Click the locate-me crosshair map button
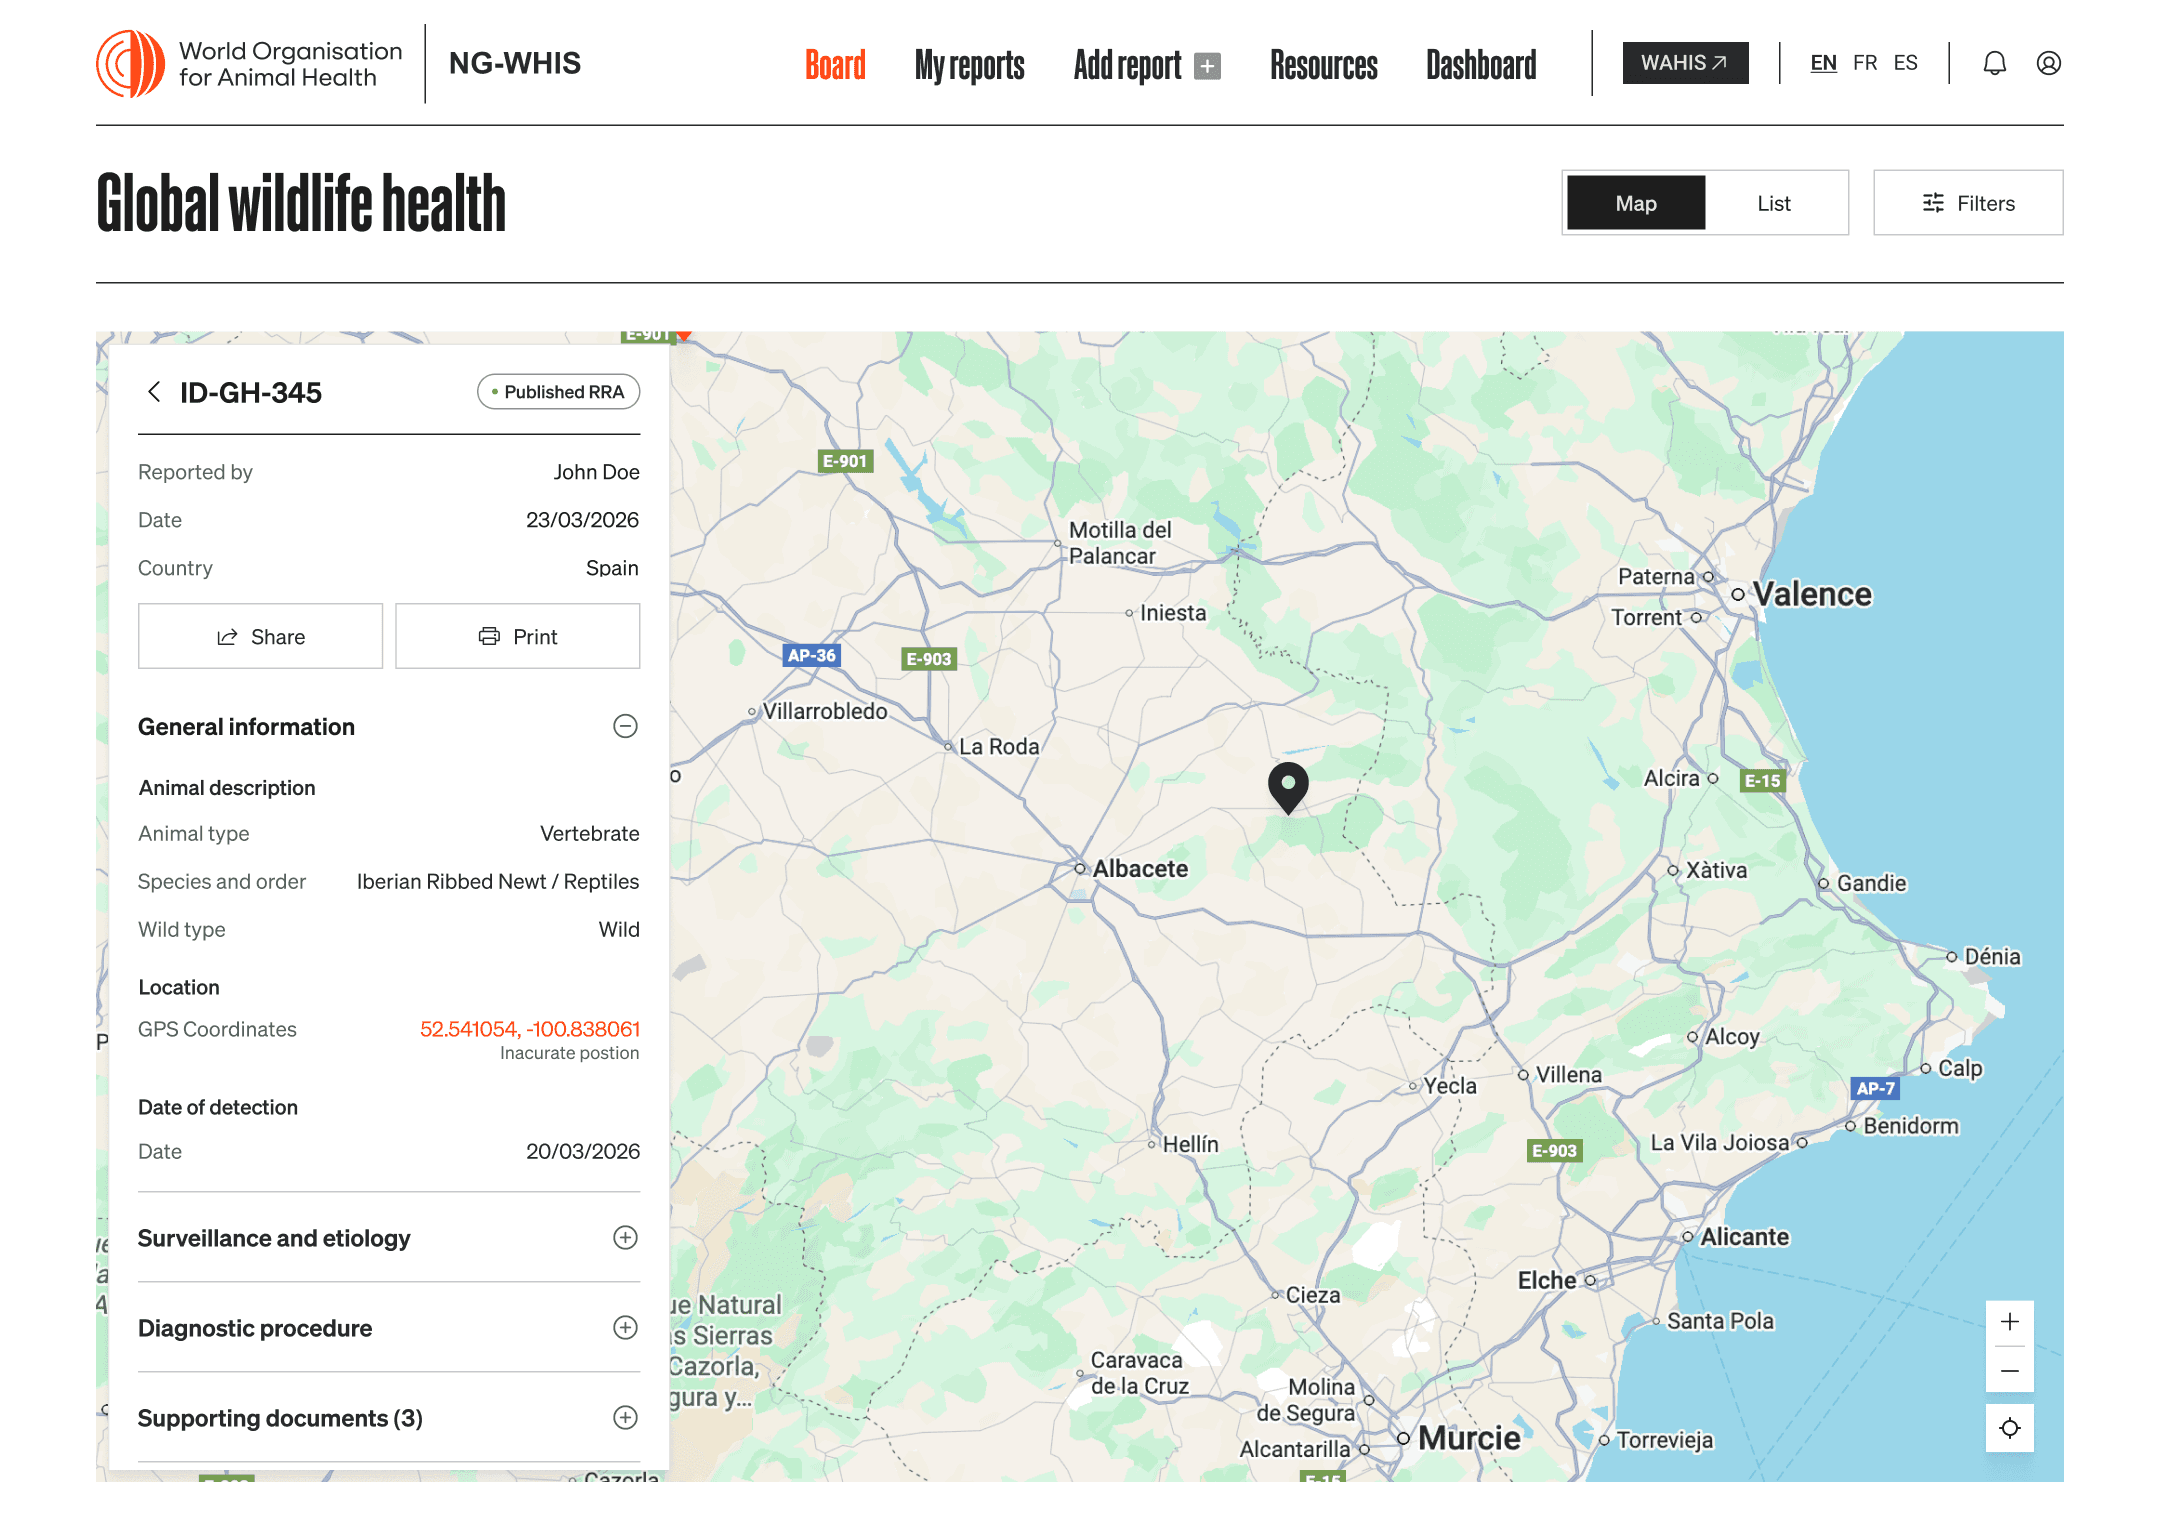Screen dimensions: 2160x1536 pyautogui.click(x=2009, y=1428)
